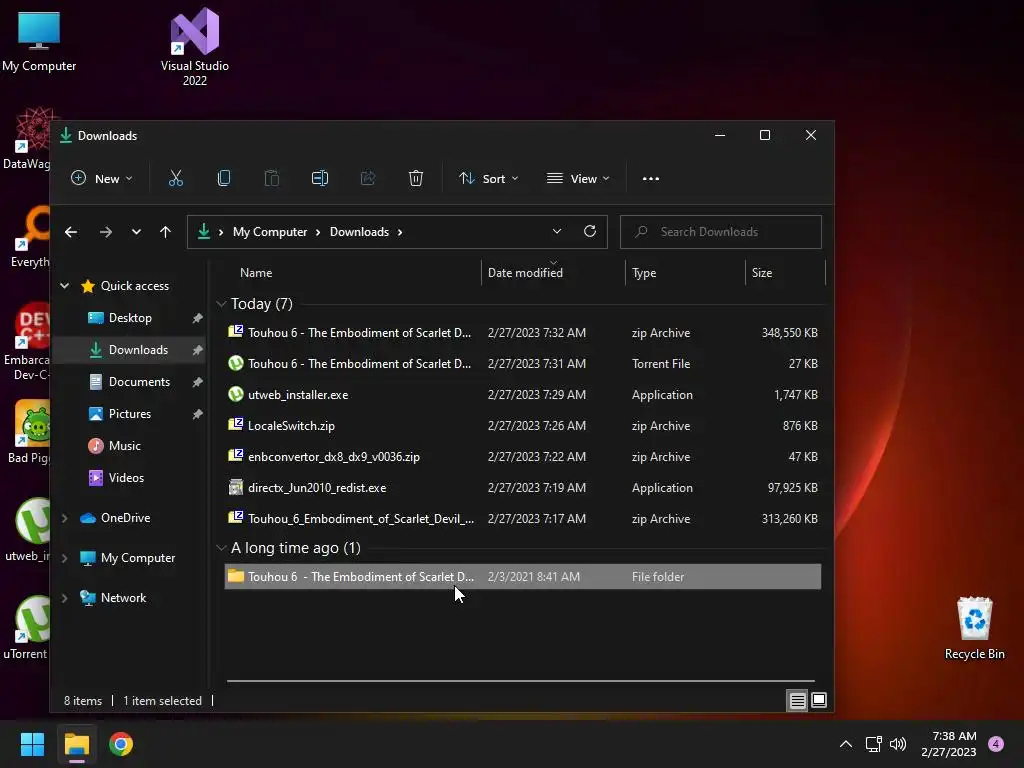Click My Computer in the address breadcrumb
1024x768 pixels.
[x=270, y=232]
